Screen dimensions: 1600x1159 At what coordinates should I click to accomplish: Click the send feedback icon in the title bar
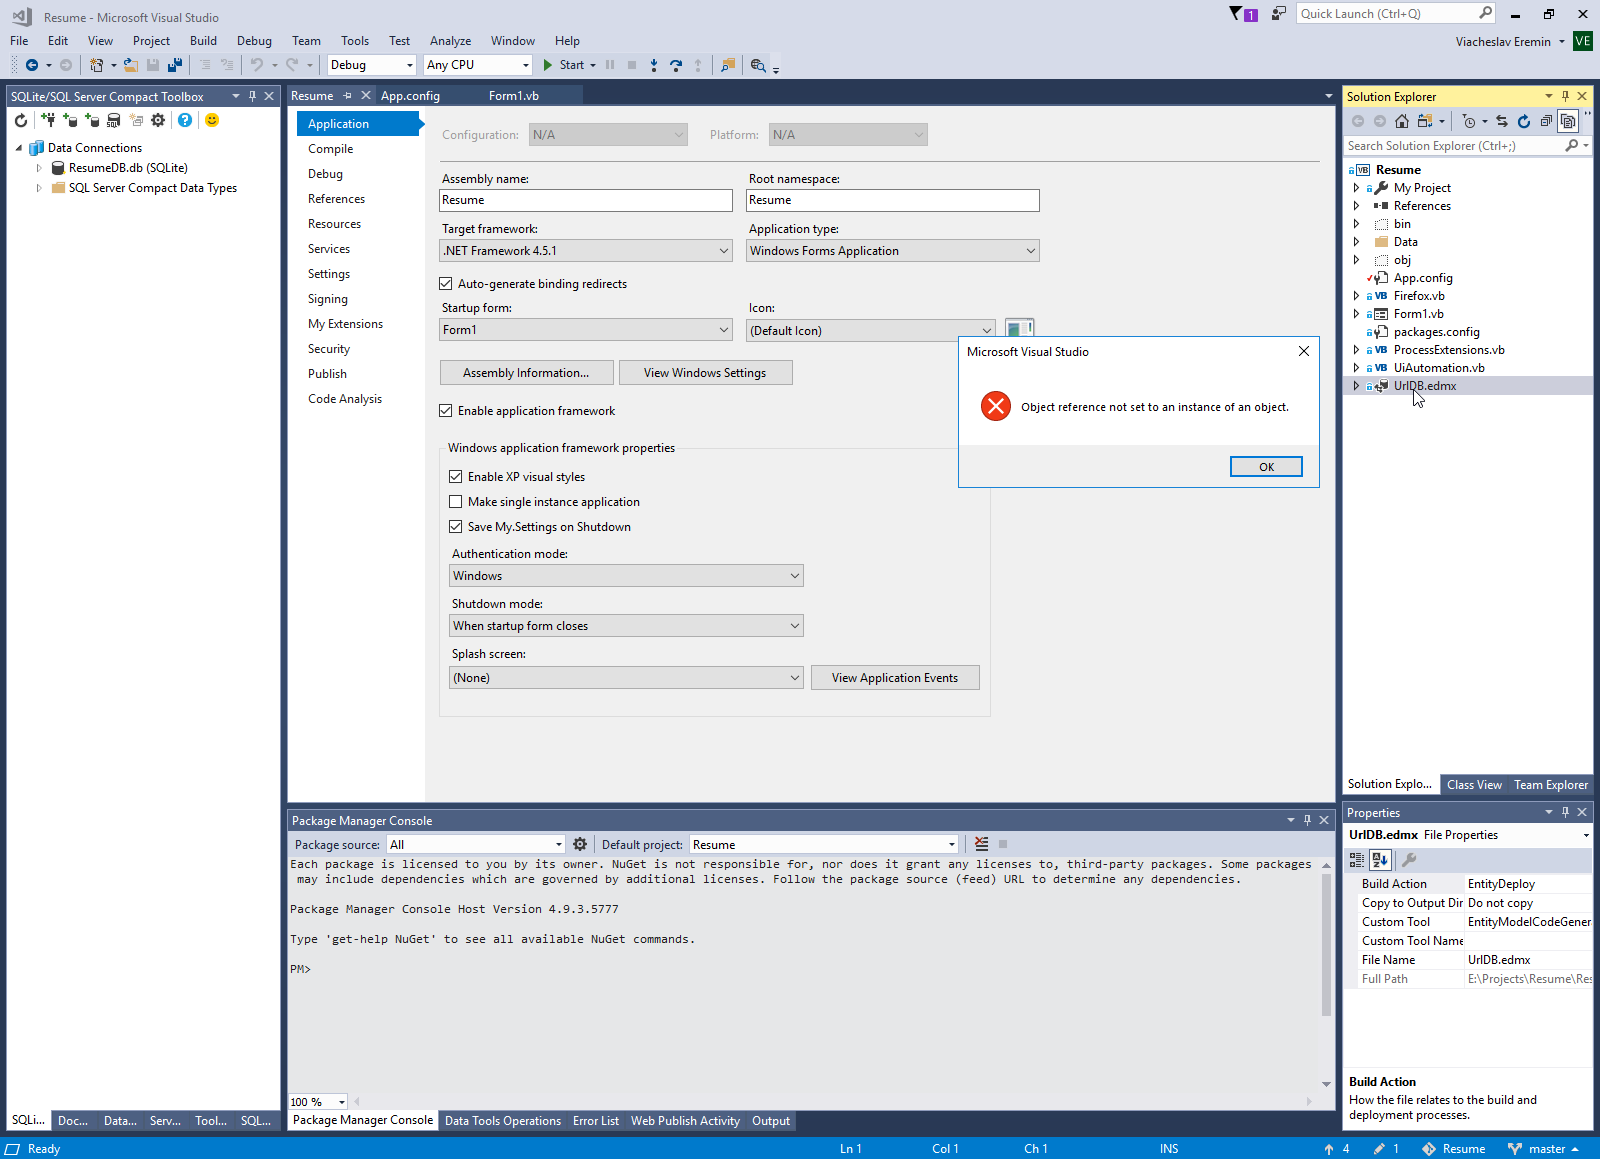click(x=1279, y=14)
